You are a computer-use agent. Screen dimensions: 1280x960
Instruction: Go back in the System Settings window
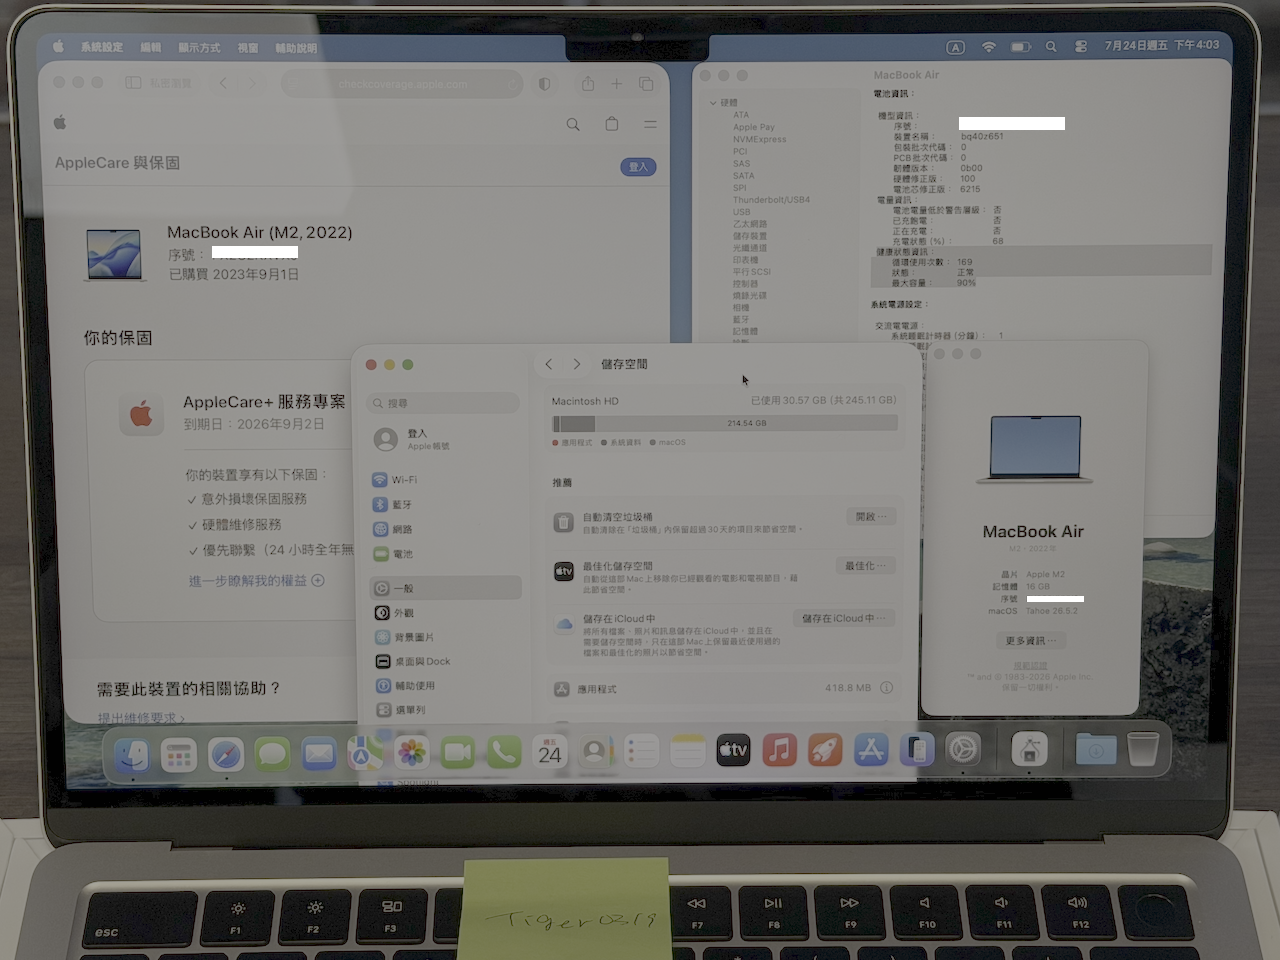pyautogui.click(x=549, y=364)
